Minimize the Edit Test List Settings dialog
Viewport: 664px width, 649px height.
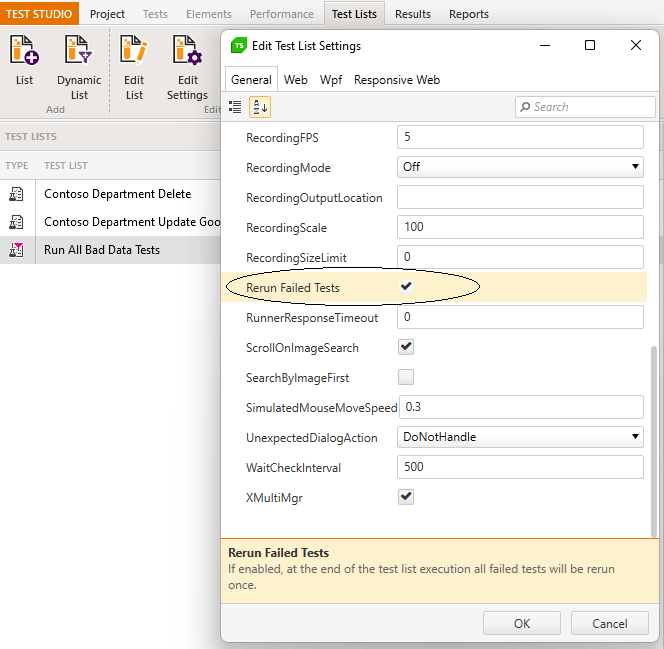pyautogui.click(x=545, y=45)
